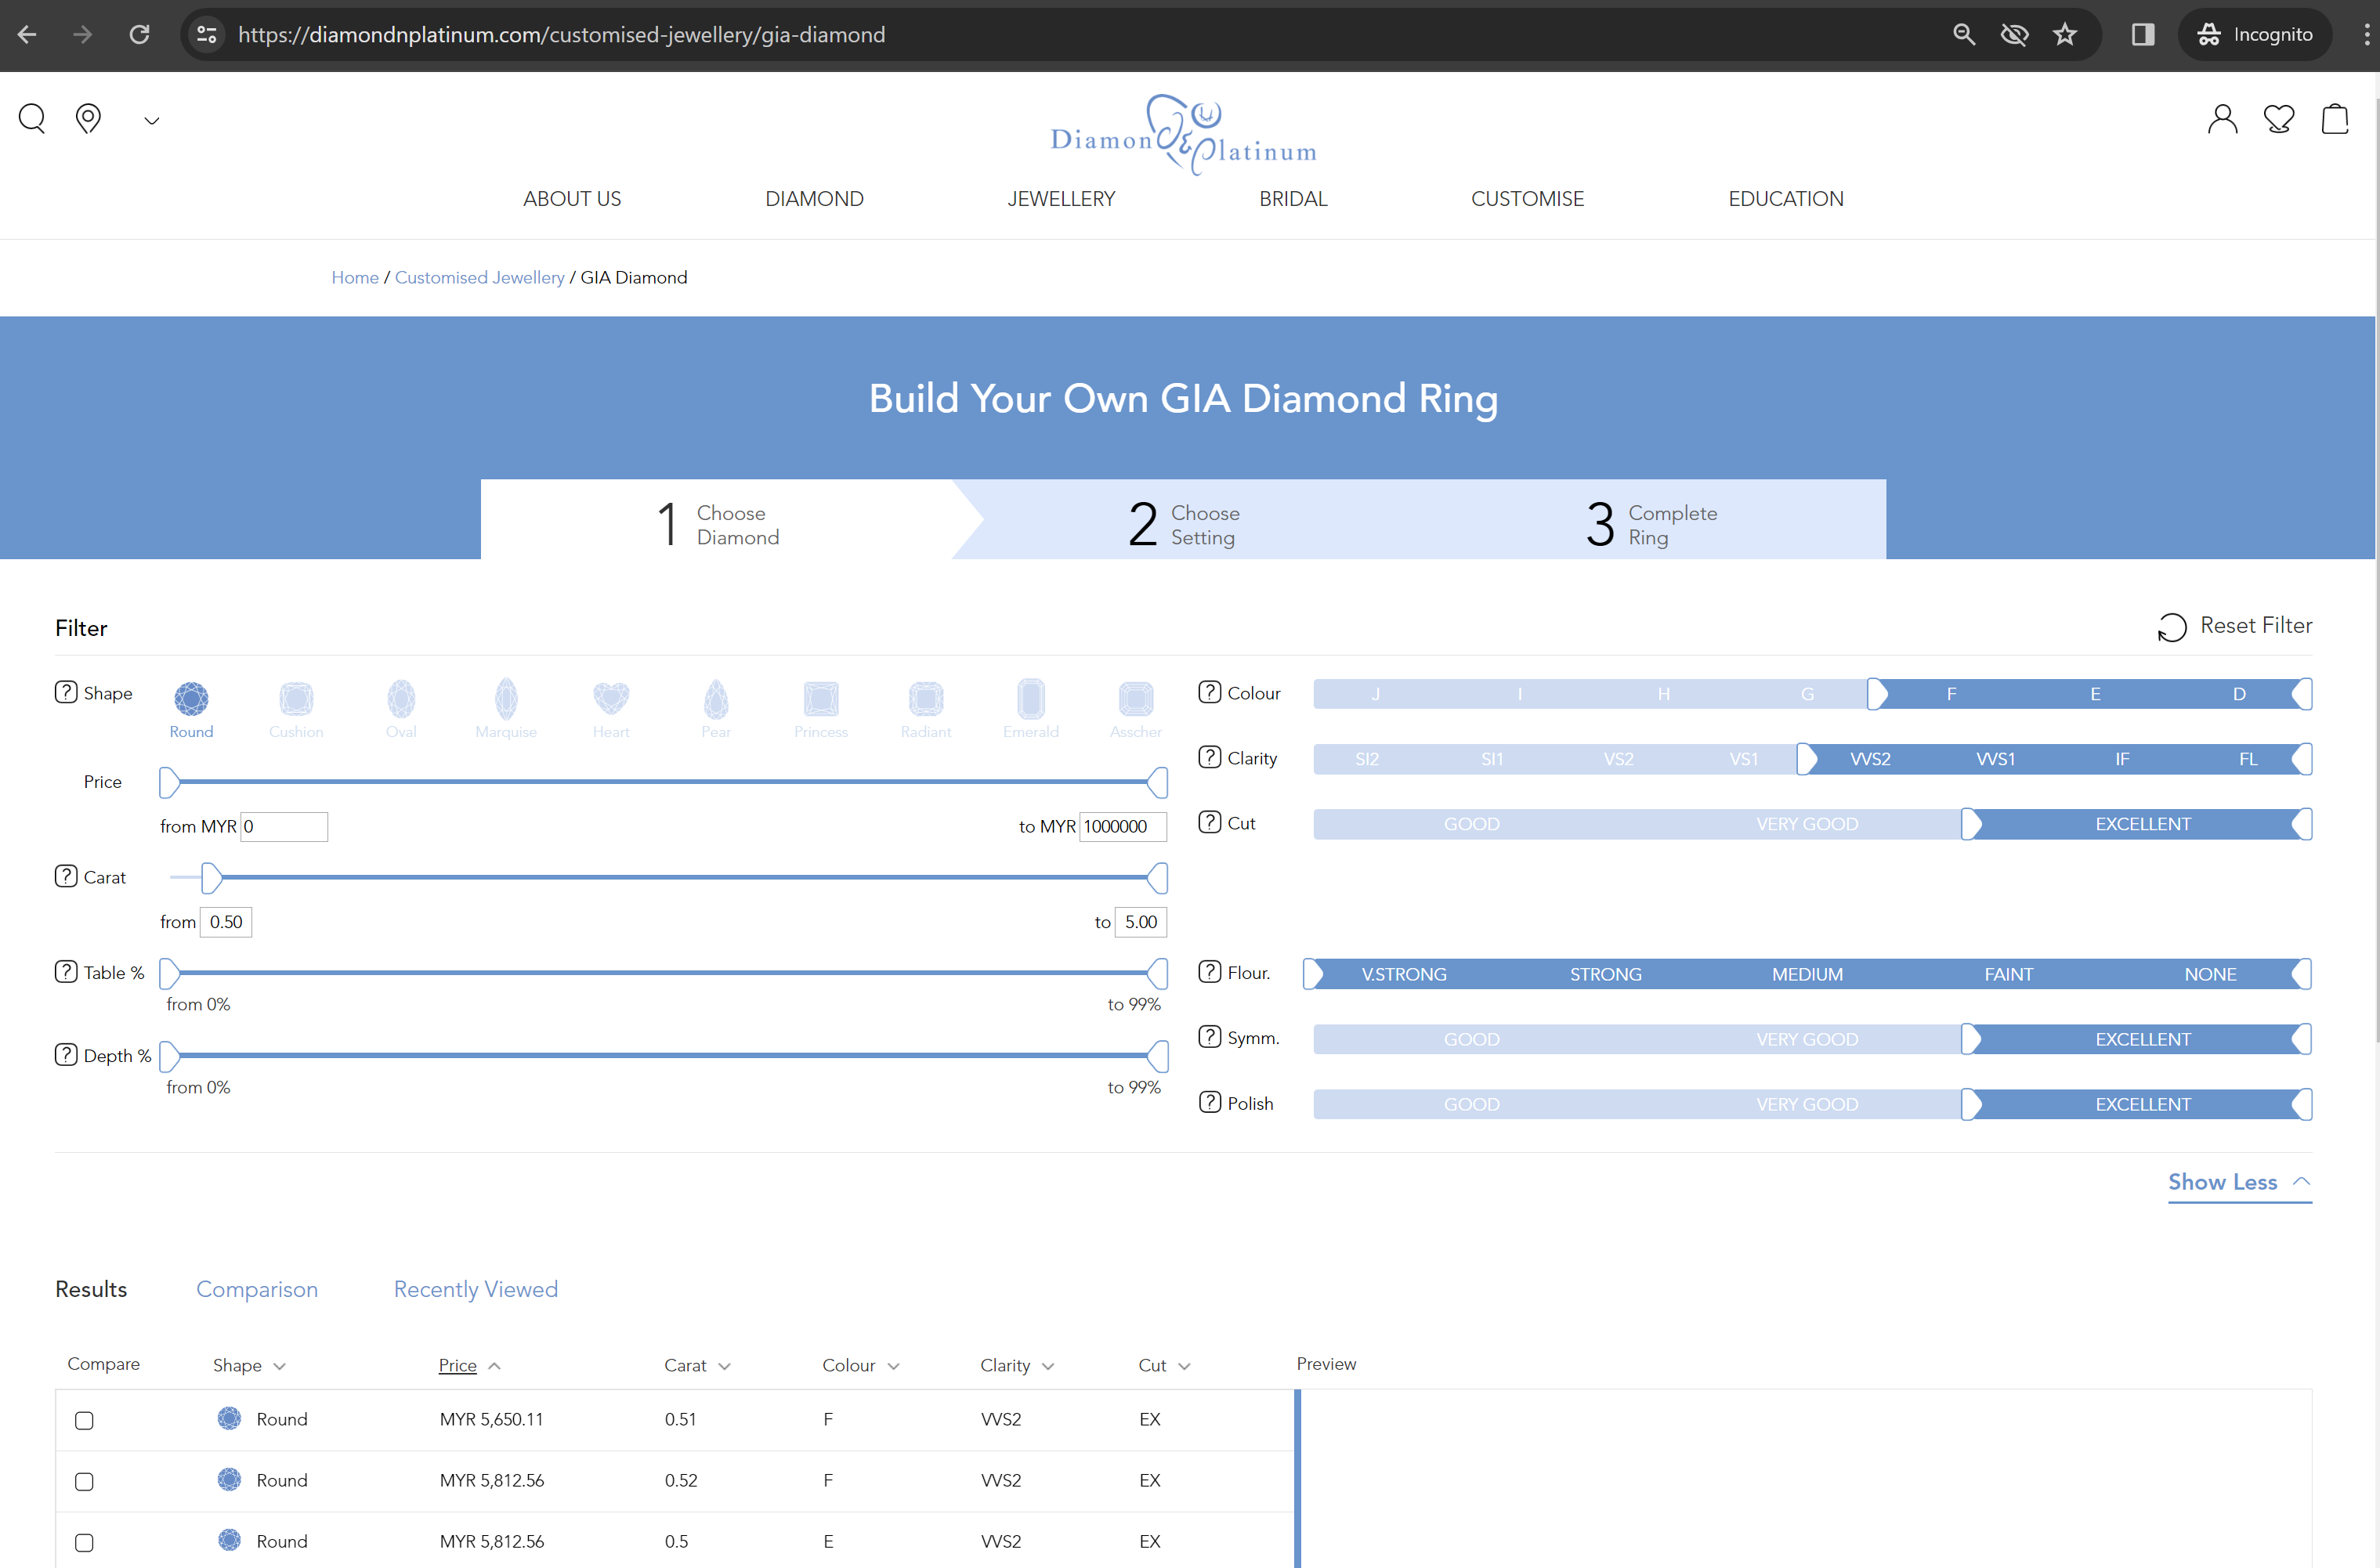
Task: Select the Radiant diamond shape
Action: (926, 709)
